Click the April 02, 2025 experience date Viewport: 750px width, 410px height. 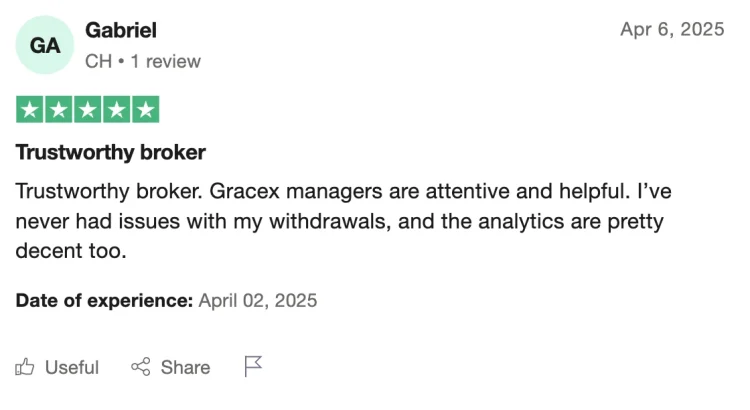click(258, 300)
